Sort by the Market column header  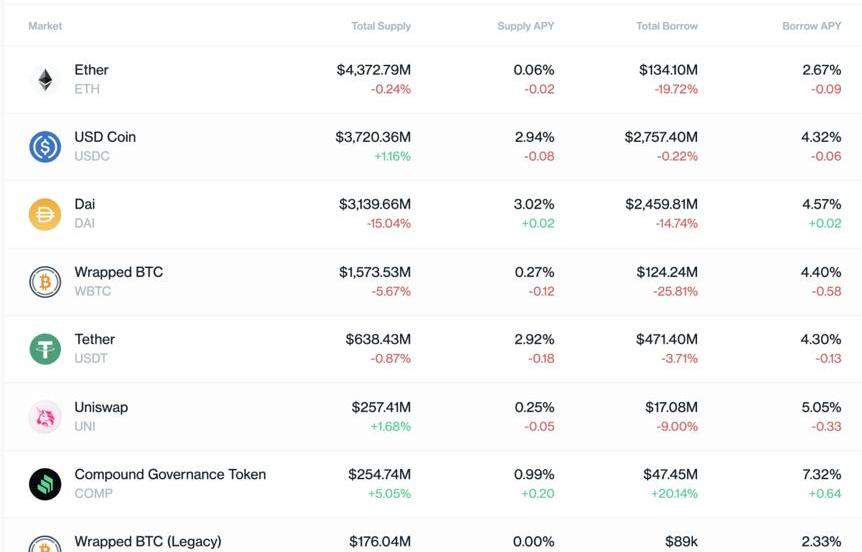coord(45,26)
